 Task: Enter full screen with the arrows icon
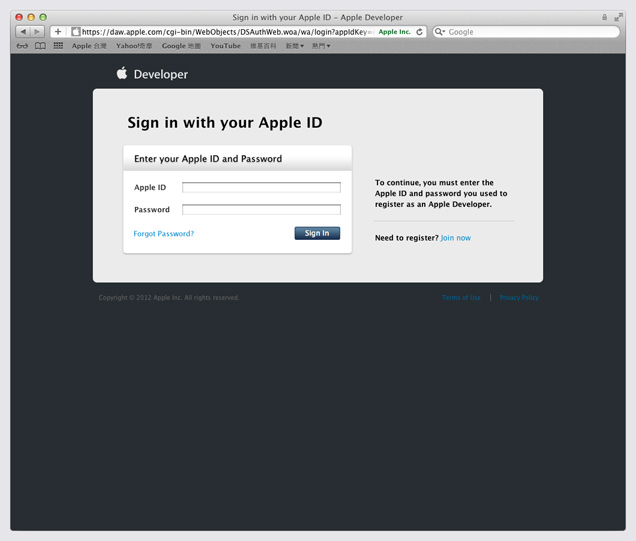click(x=618, y=17)
